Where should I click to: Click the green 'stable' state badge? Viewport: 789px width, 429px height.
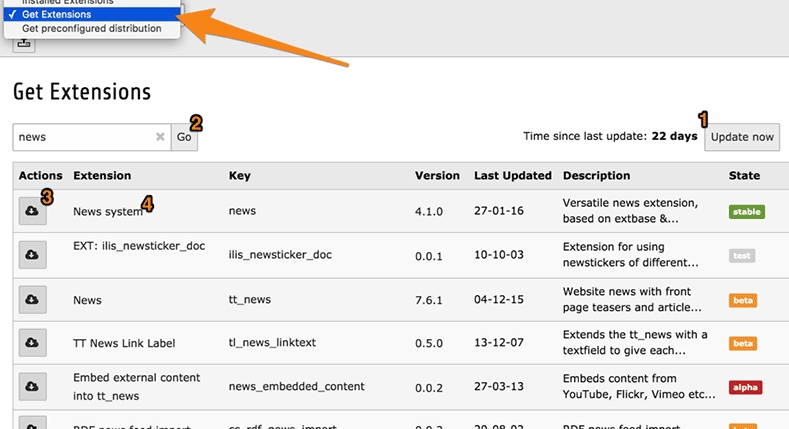745,212
